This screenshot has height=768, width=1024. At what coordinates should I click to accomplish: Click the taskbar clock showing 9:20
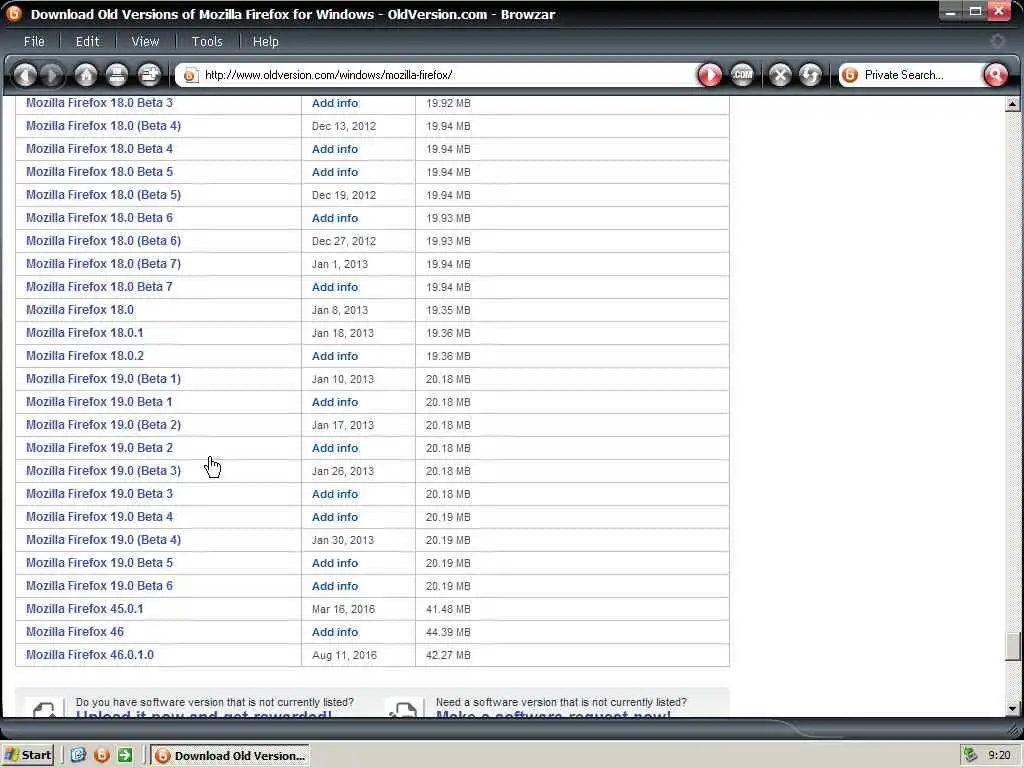click(x=999, y=755)
